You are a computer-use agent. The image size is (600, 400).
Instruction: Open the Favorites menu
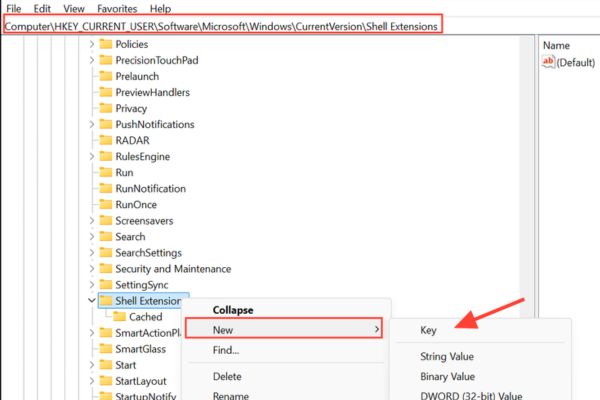click(x=118, y=8)
